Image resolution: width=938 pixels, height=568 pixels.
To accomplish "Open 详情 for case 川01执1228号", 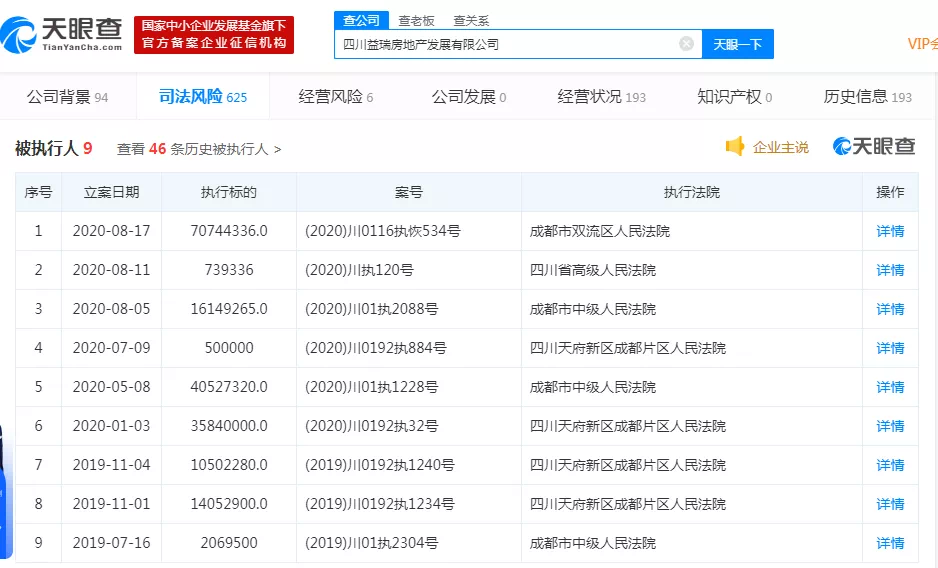I will coord(890,387).
